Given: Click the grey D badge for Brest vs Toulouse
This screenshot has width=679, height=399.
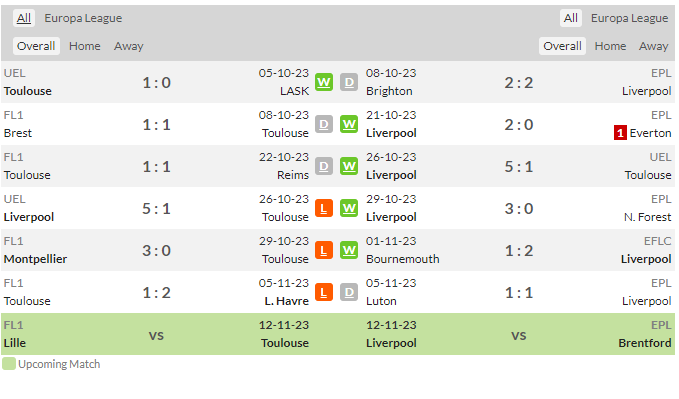Looking at the screenshot, I should pyautogui.click(x=323, y=124).
